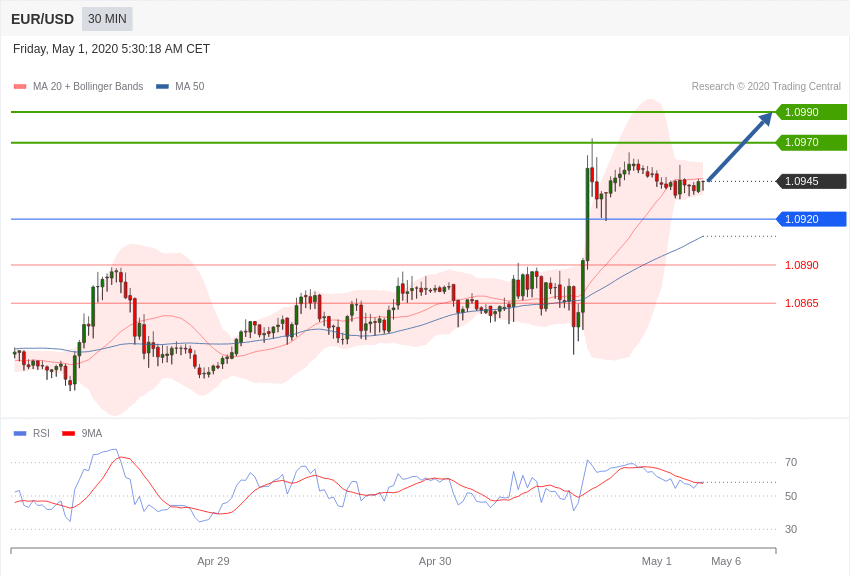Click the 1.0890 red support label
The width and height of the screenshot is (850, 576).
(802, 265)
